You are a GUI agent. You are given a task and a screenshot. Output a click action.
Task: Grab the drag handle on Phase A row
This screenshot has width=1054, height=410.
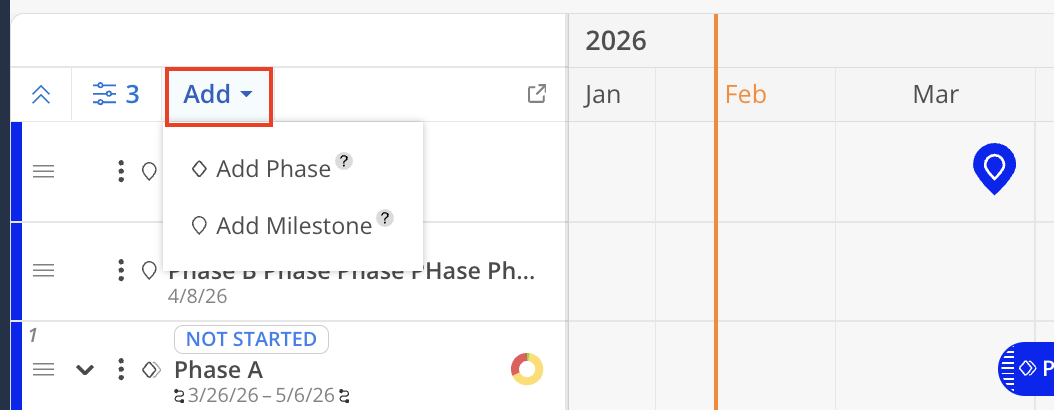(44, 370)
